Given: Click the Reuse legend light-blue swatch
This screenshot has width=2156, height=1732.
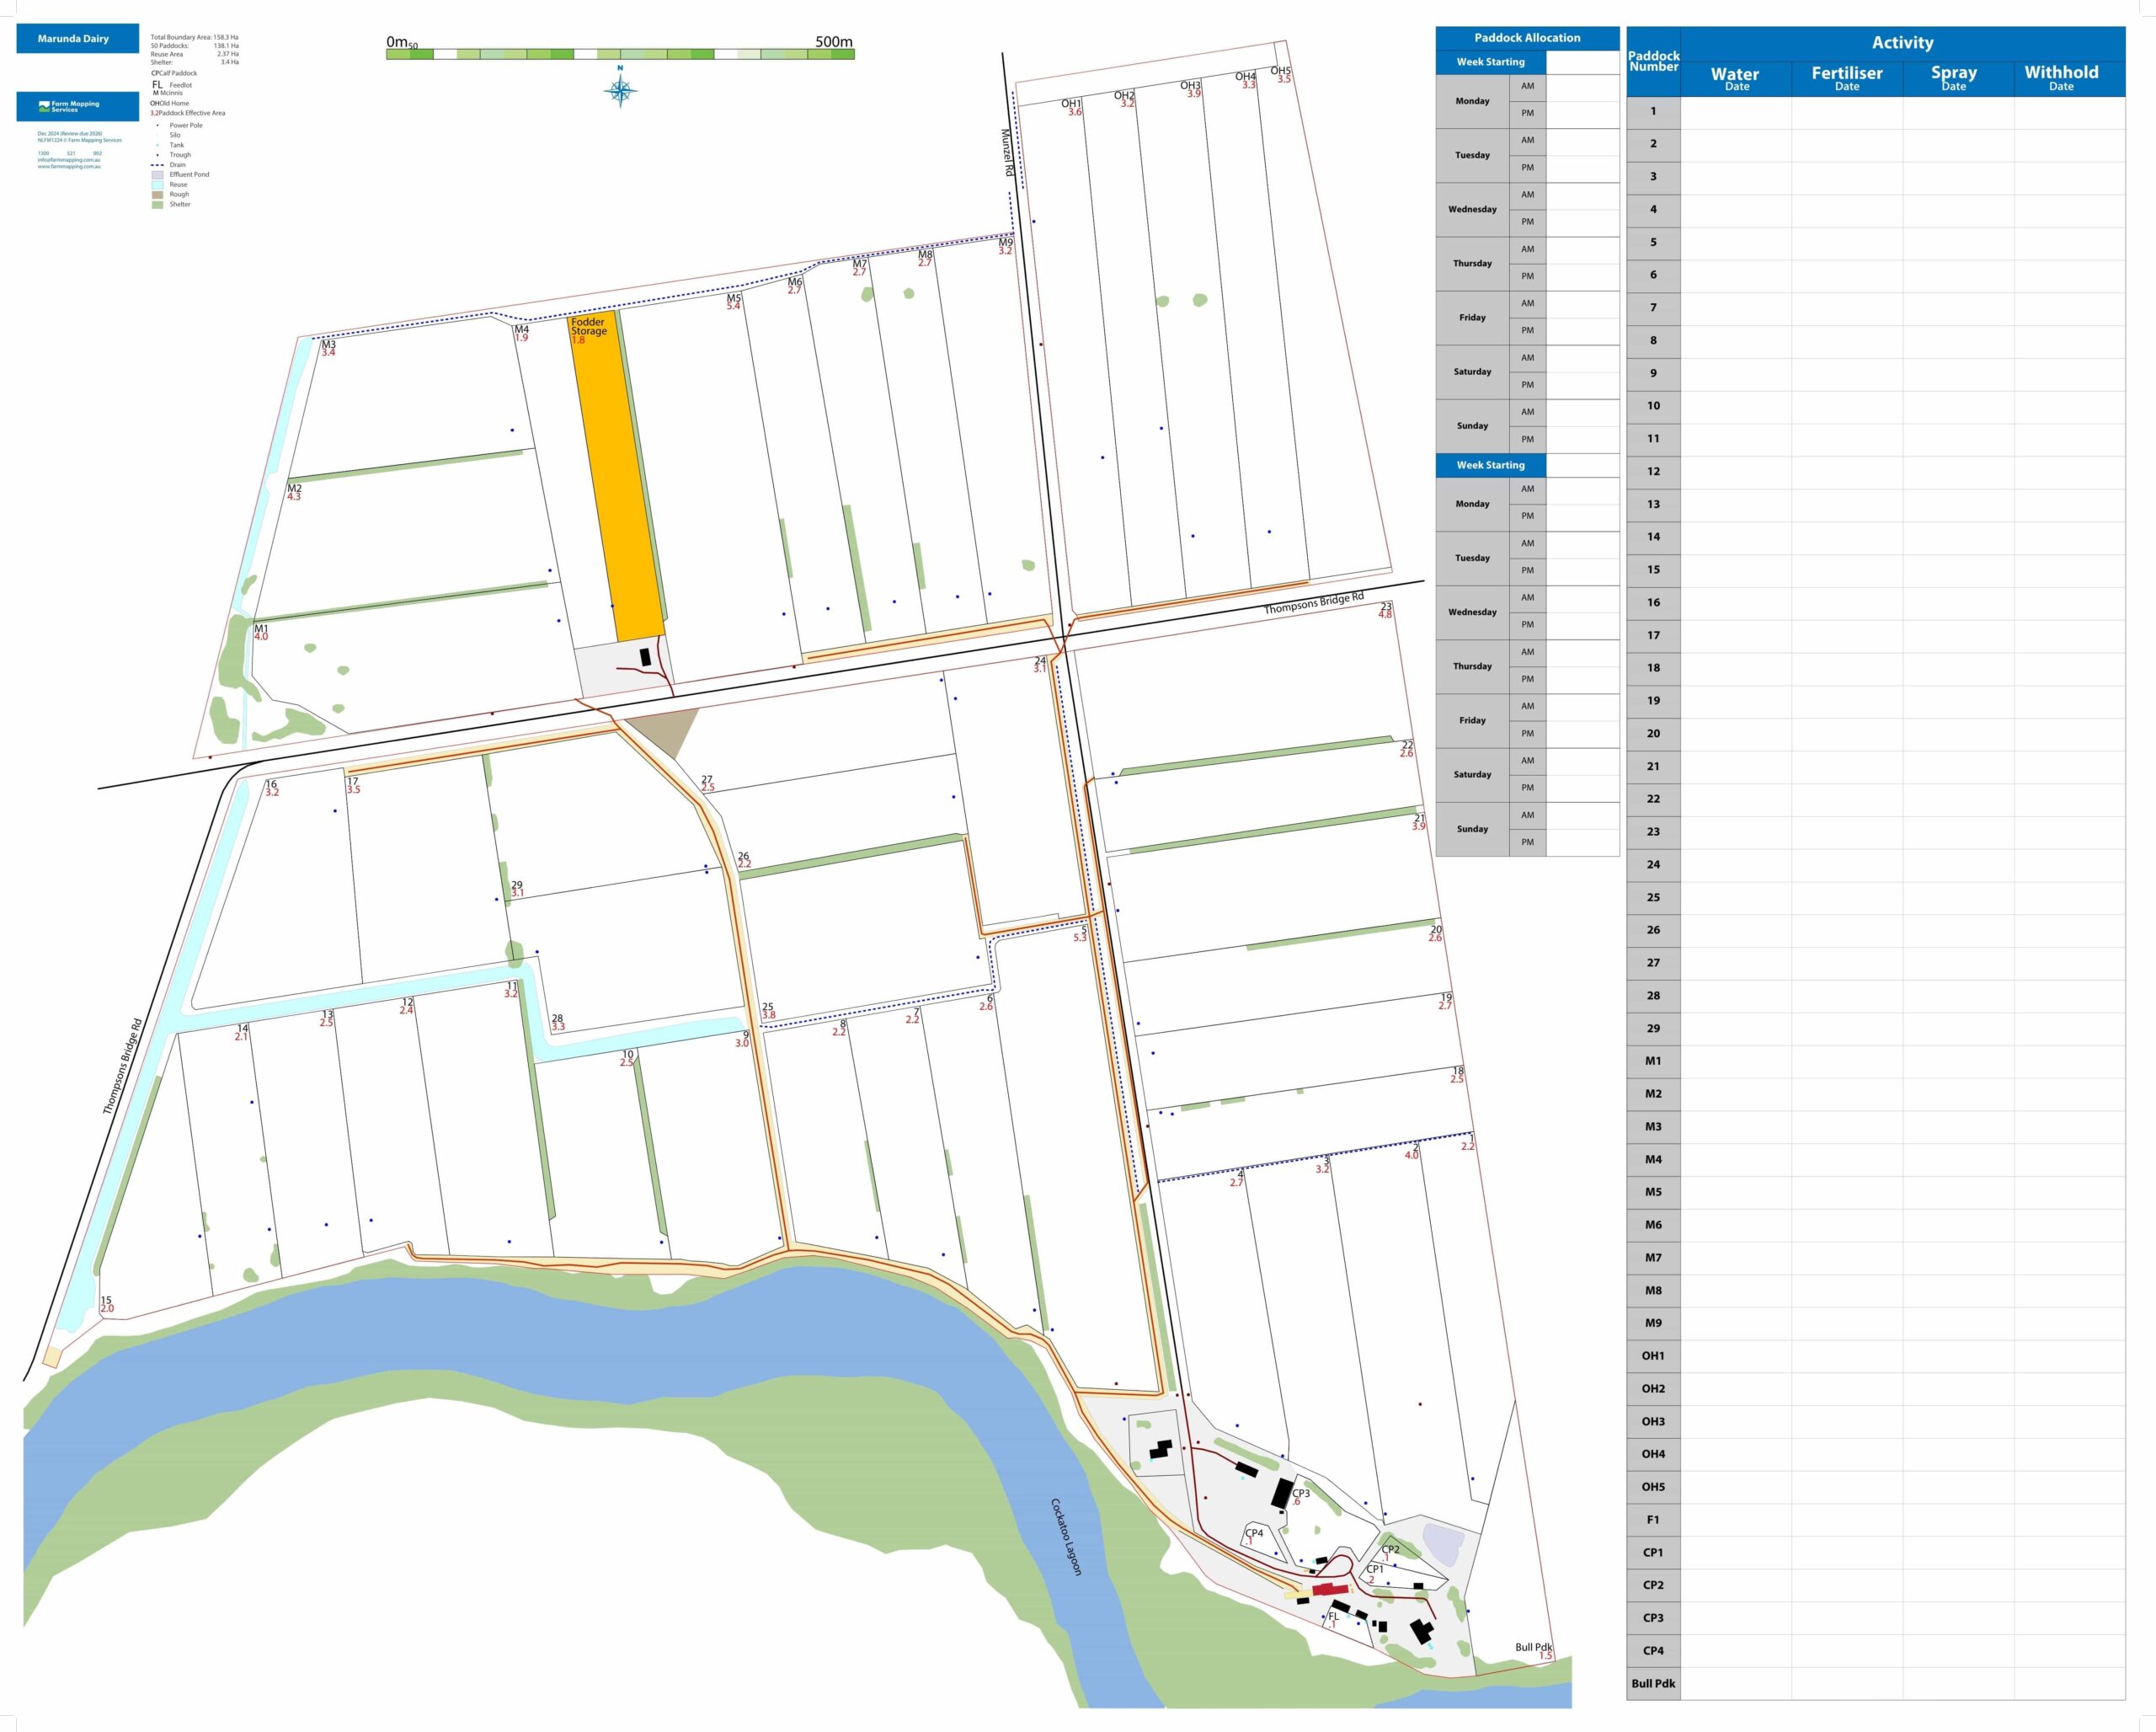Looking at the screenshot, I should click(x=157, y=185).
